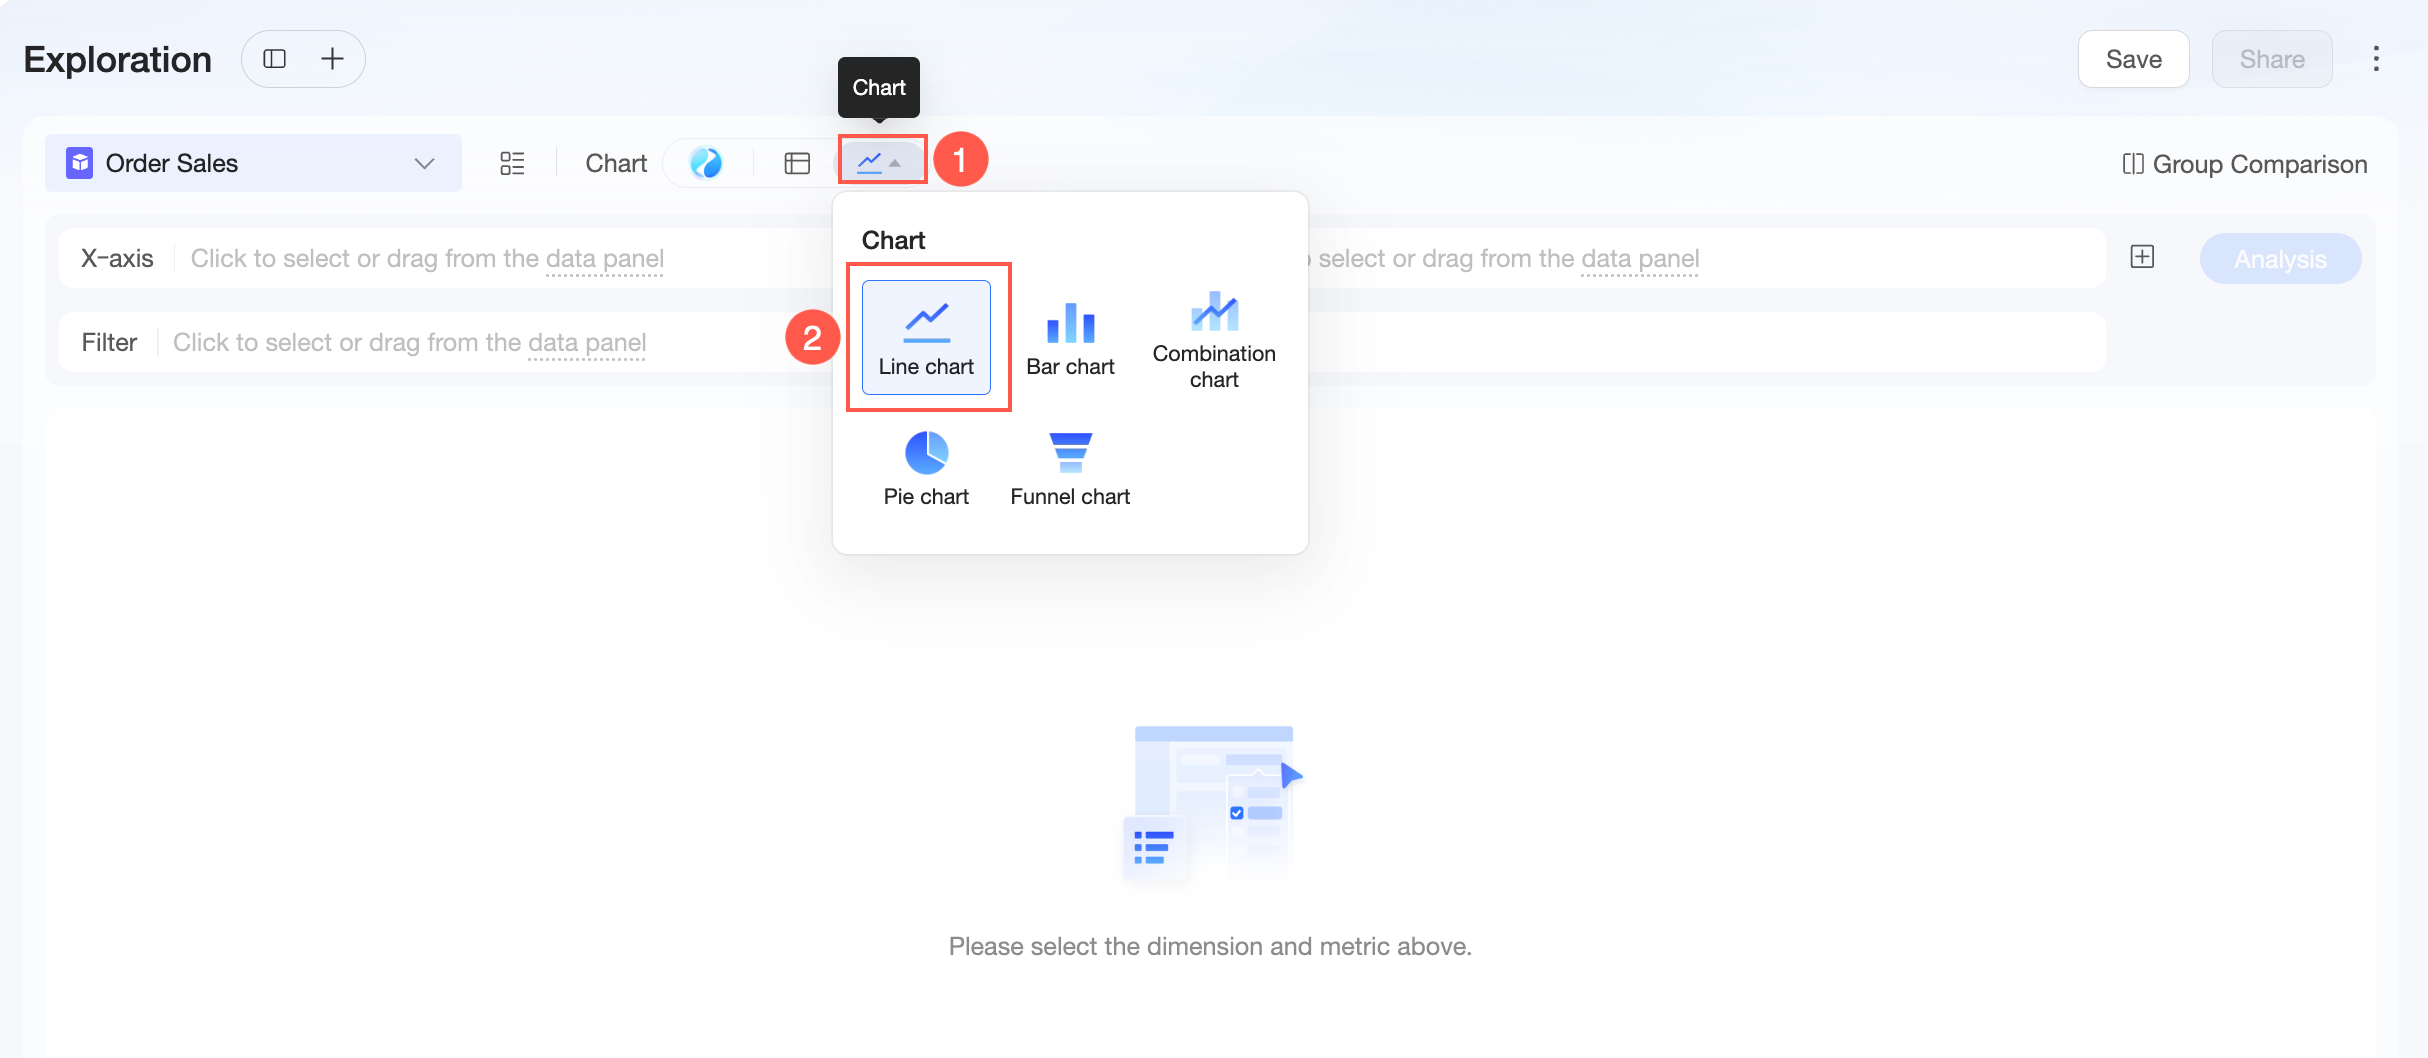Toggle the sidebar panel layout icon
Viewport: 2428px width, 1058px height.
[274, 59]
